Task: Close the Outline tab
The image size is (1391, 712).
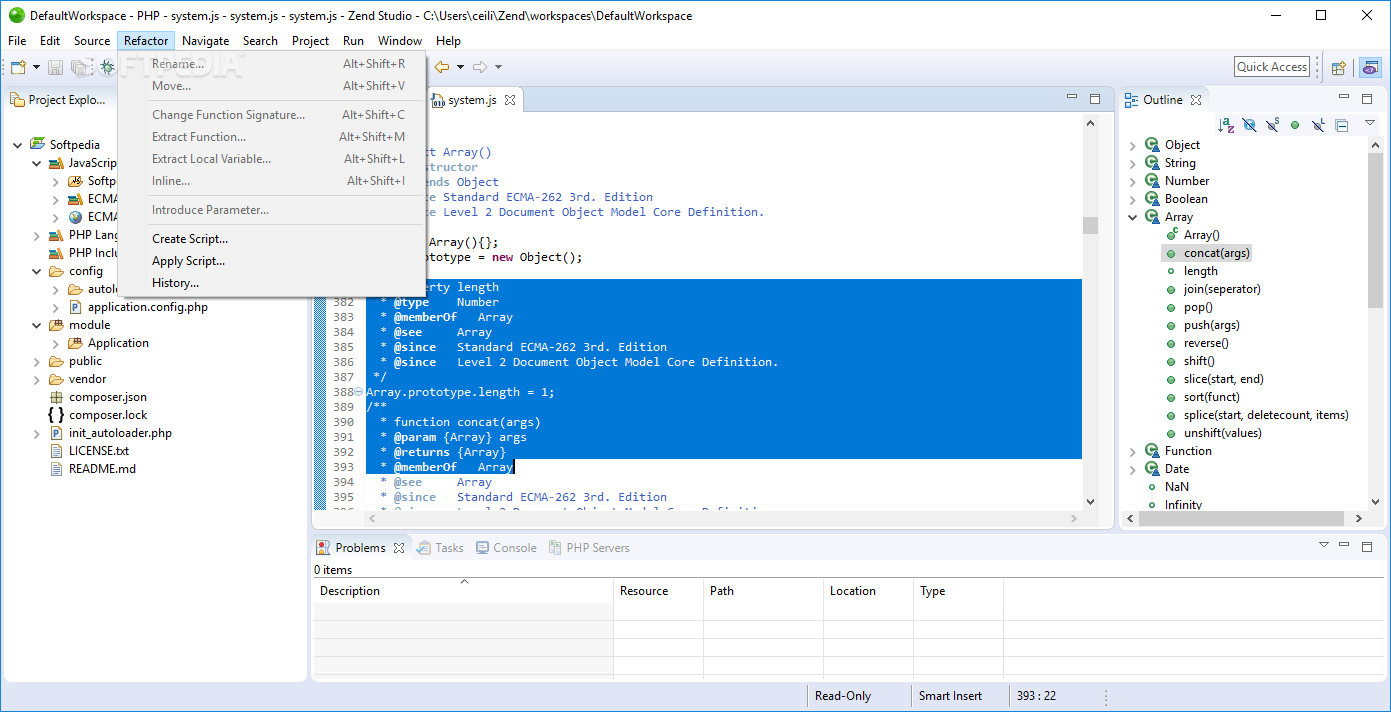Action: (1196, 100)
